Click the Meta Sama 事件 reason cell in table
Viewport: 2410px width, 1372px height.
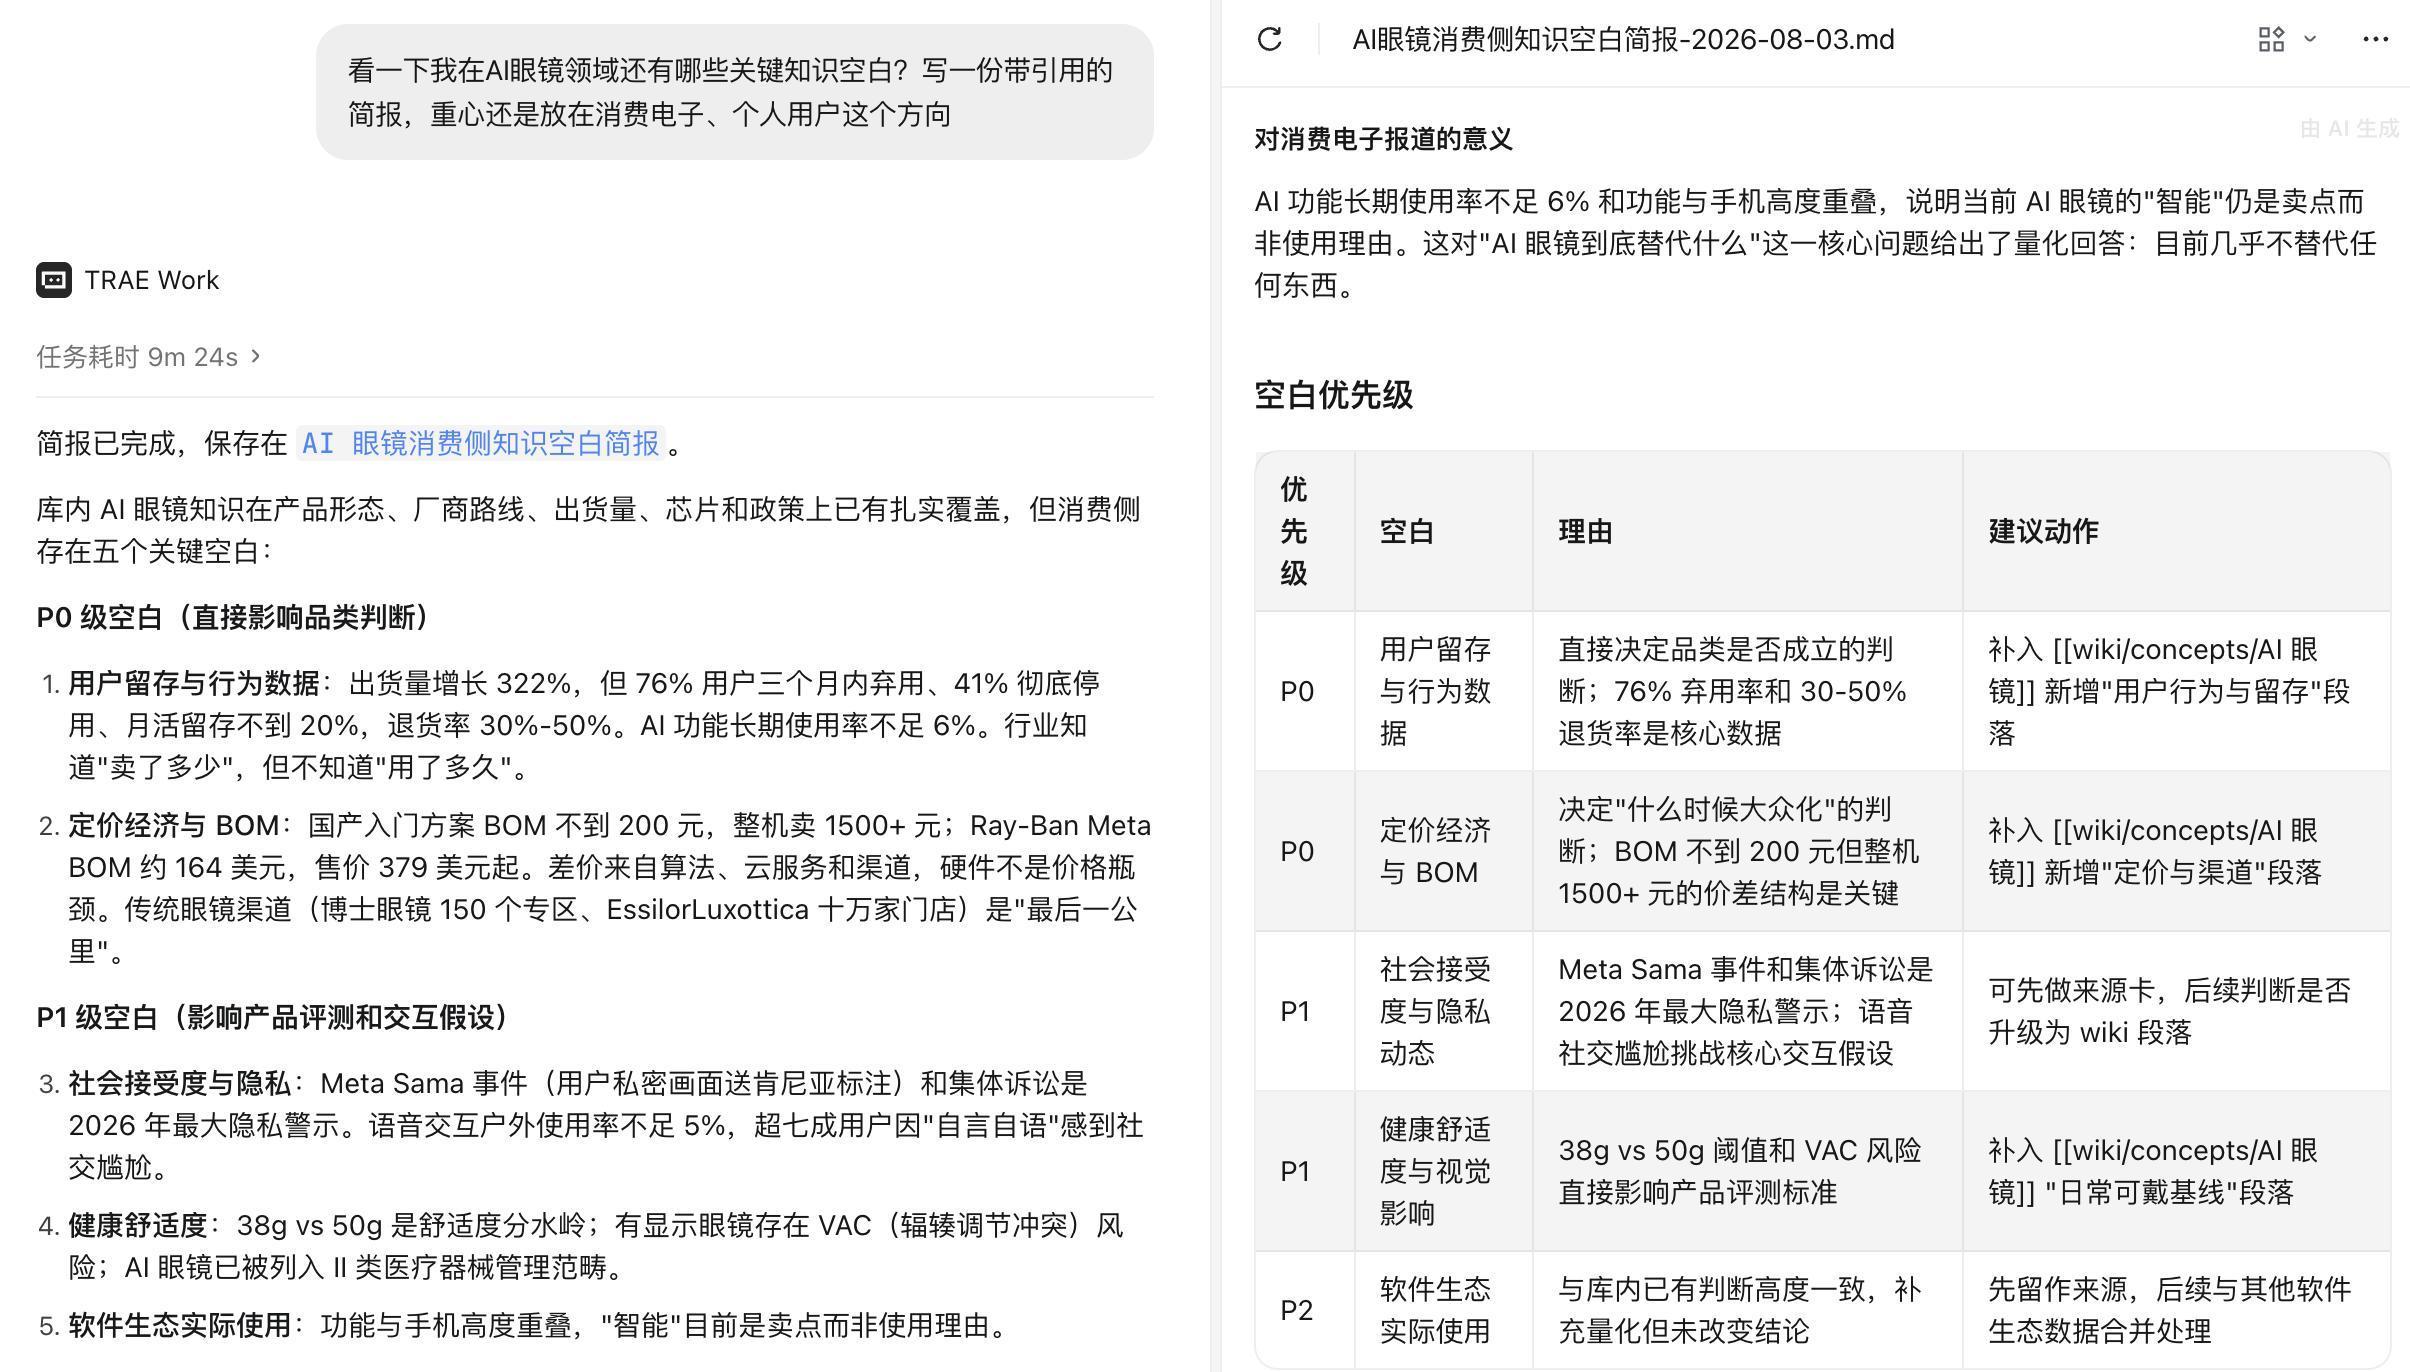pos(1748,1011)
